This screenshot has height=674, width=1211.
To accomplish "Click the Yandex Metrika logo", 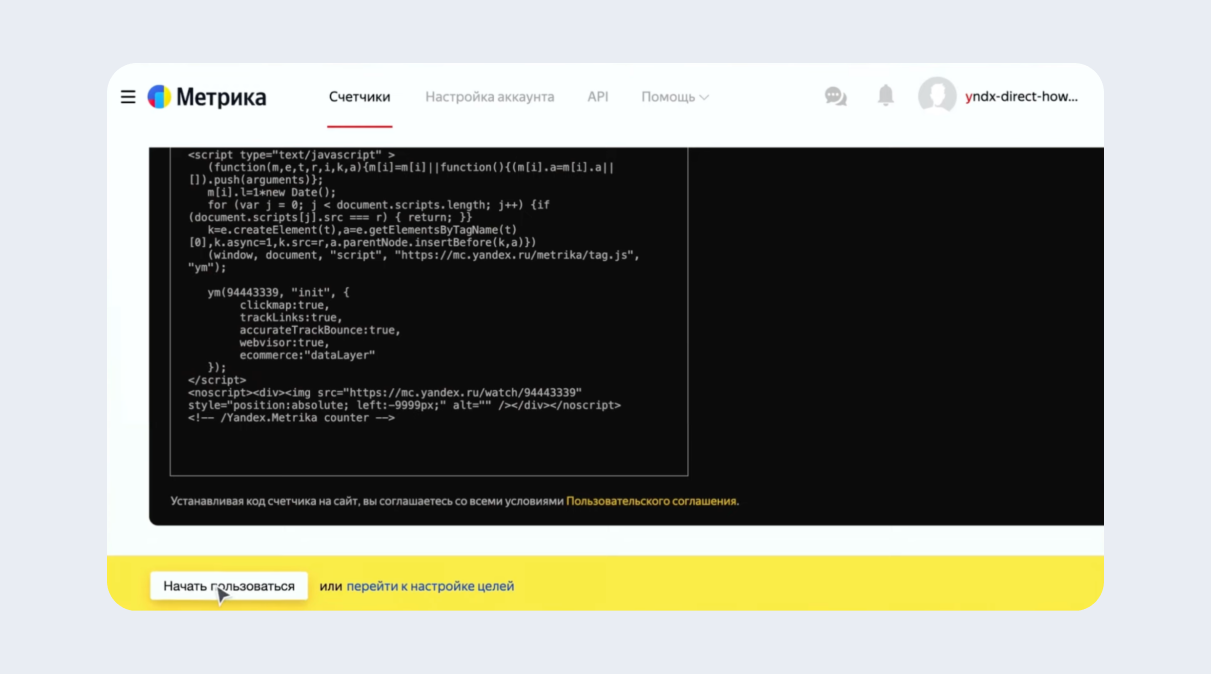I will [x=207, y=97].
